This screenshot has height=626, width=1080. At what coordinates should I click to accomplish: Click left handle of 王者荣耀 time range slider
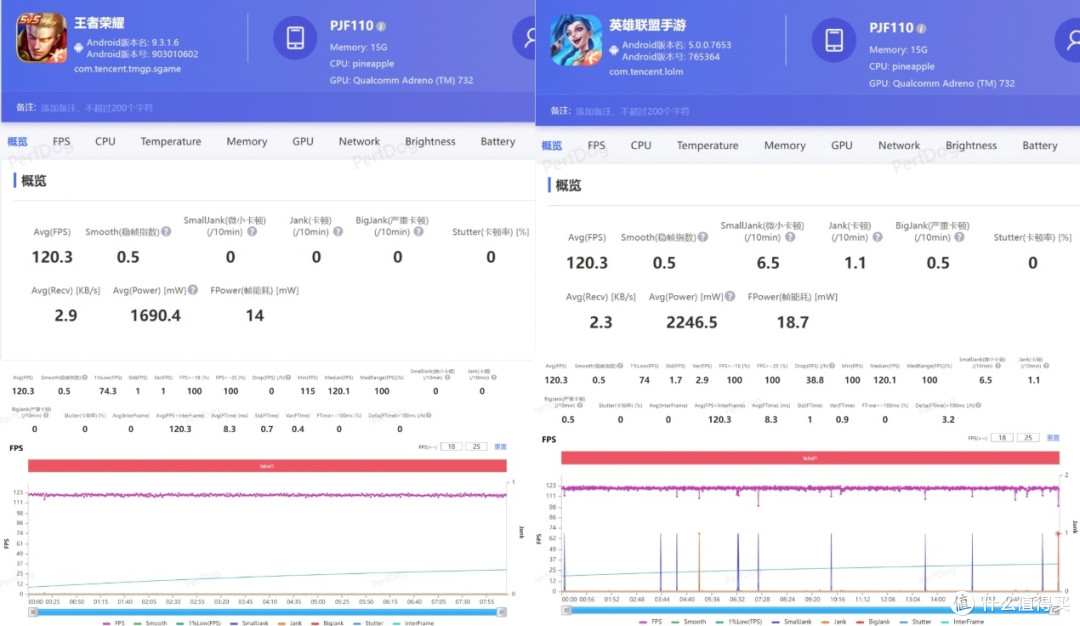click(x=32, y=612)
